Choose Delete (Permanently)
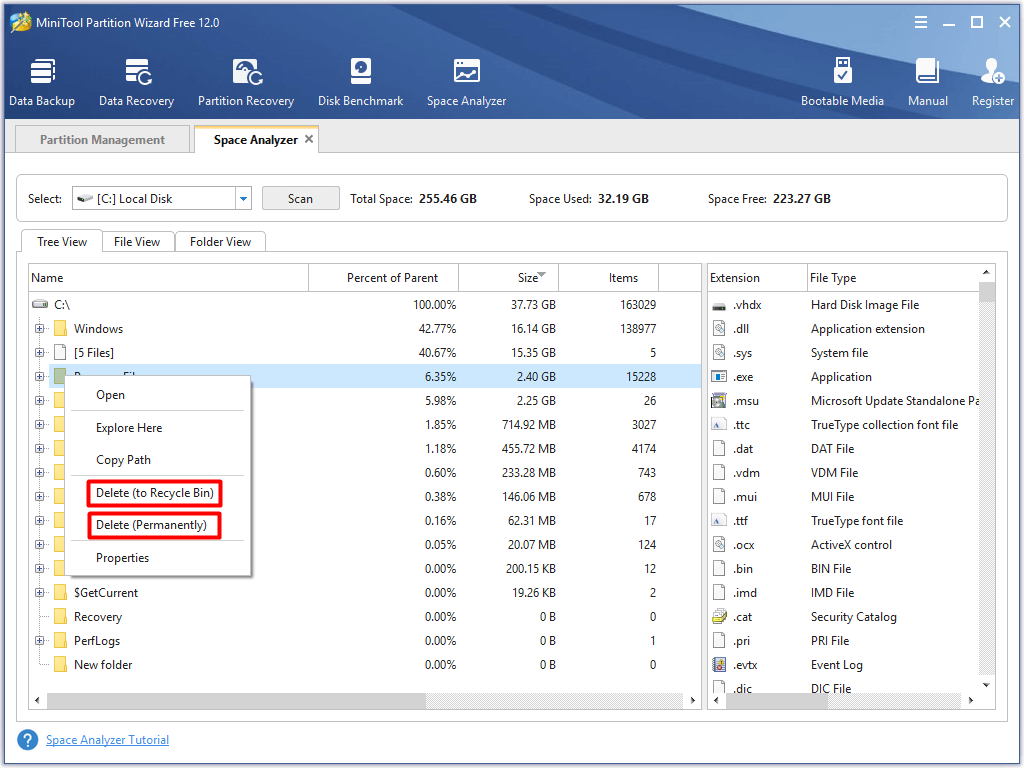Screen dimensions: 1024x768 [x=155, y=525]
